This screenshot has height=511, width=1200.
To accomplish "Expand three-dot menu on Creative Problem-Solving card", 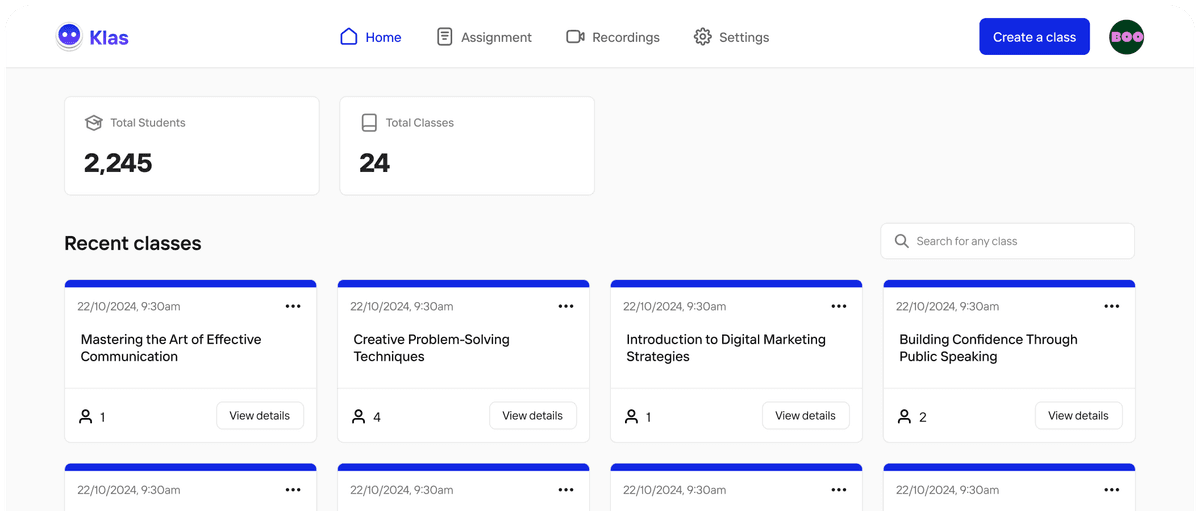I will tap(566, 306).
